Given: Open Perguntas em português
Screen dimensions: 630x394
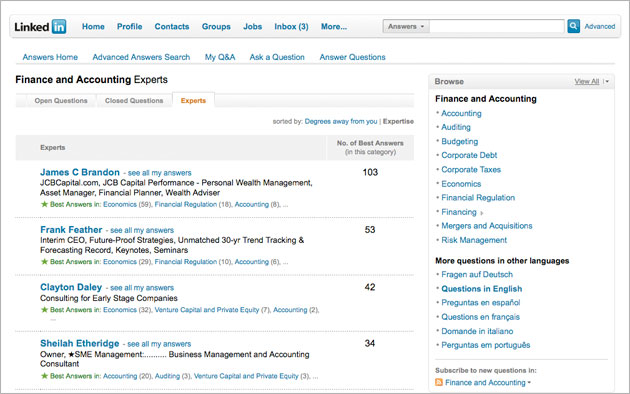Looking at the screenshot, I should pos(485,345).
